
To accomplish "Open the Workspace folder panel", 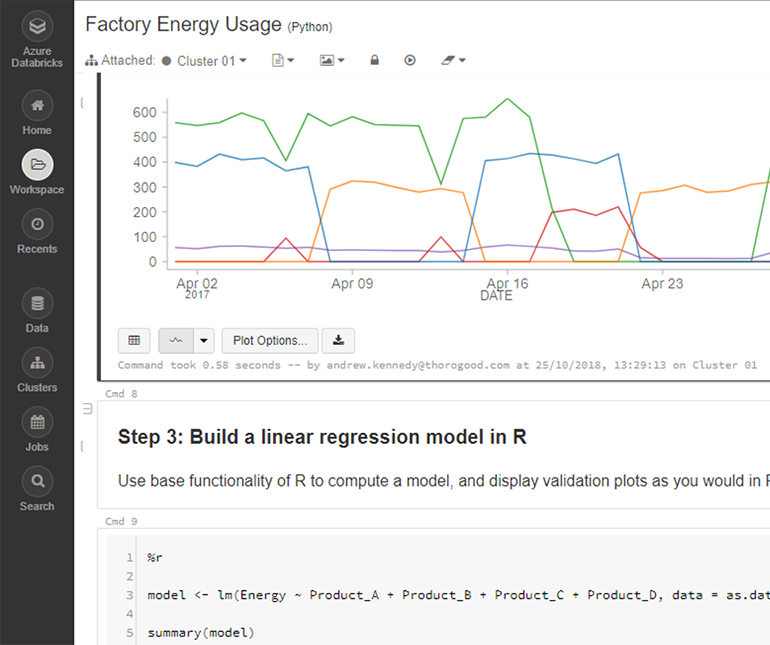I will 37,172.
